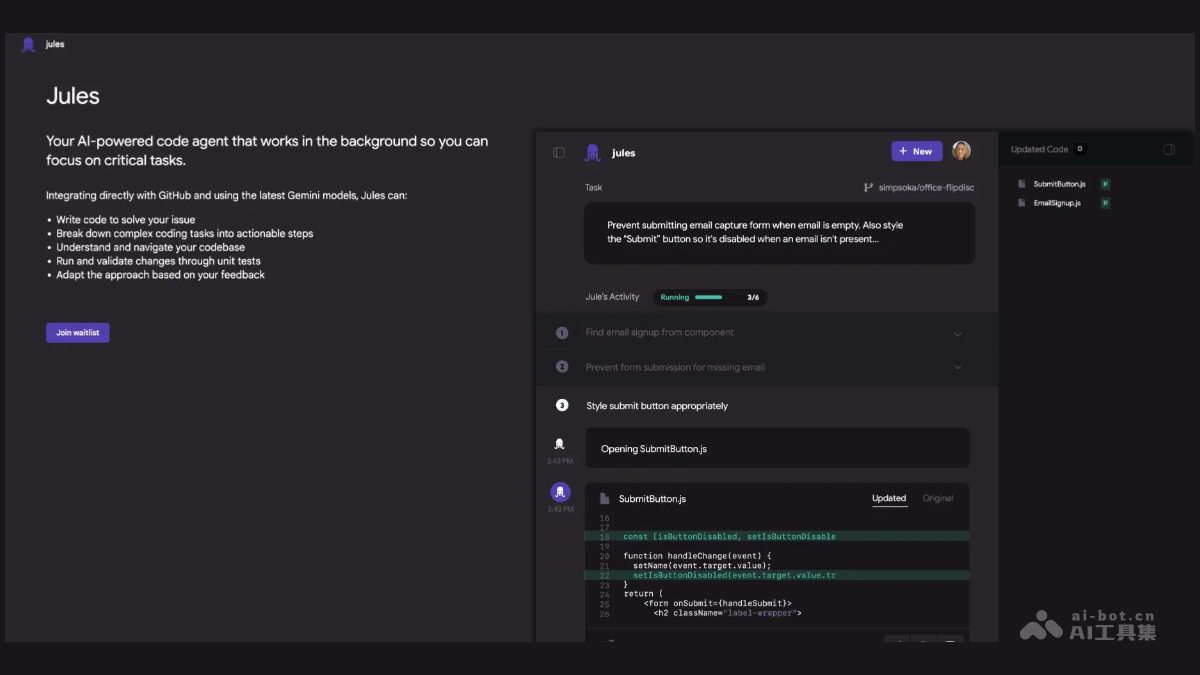Click the document icon next to the SubmitButton.js diff title
Image resolution: width=1200 pixels, height=675 pixels.
point(605,498)
